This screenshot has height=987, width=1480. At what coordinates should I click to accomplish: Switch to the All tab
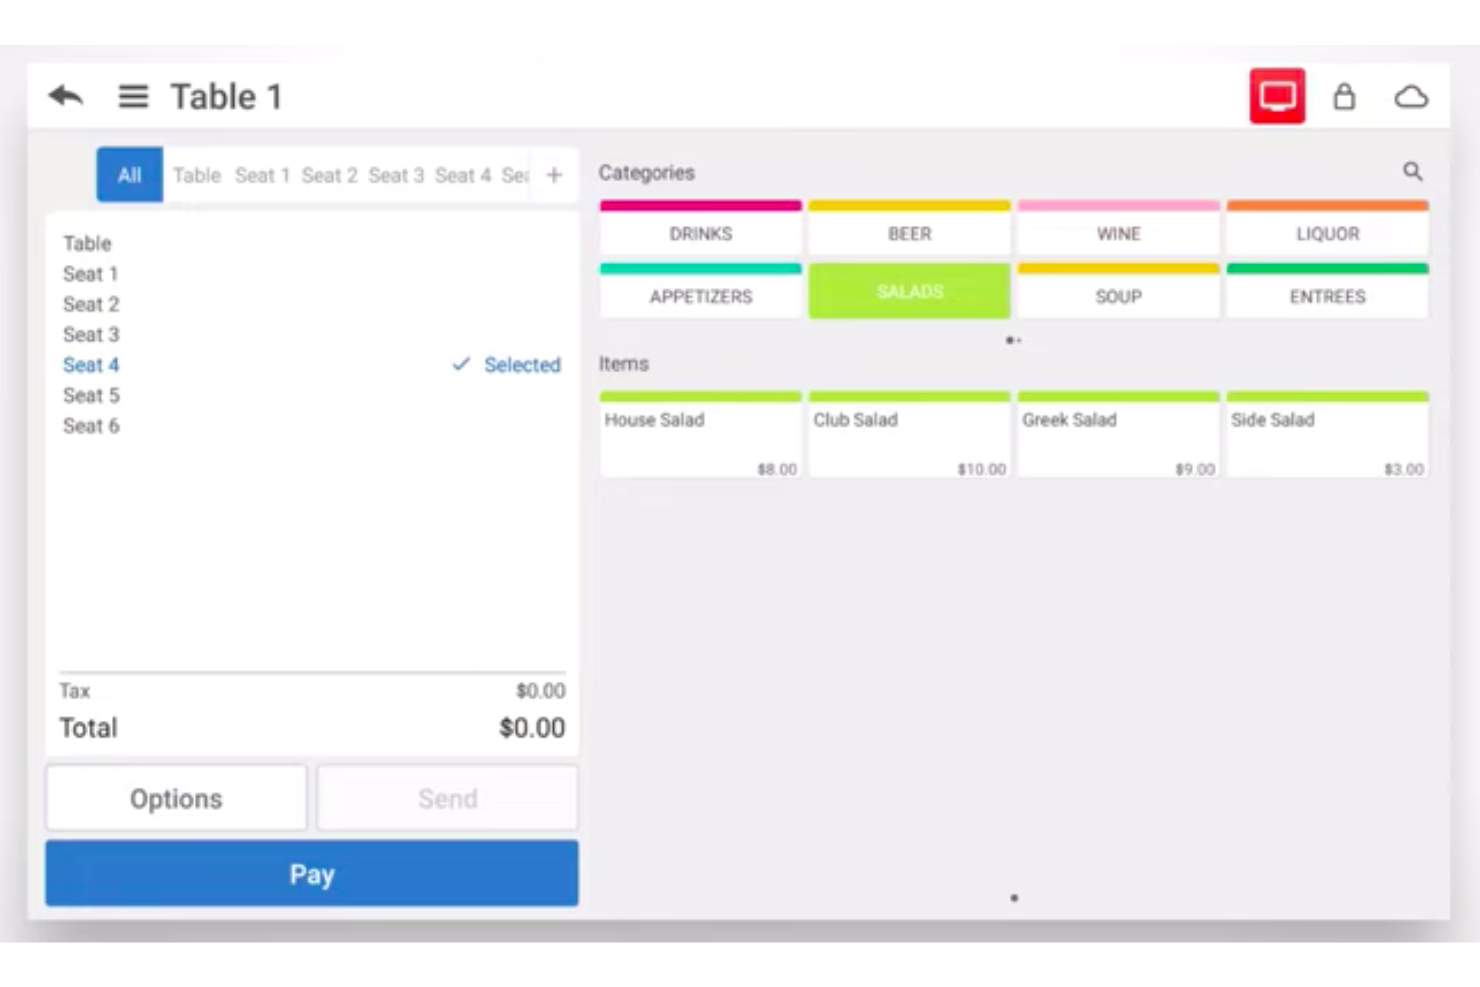[128, 174]
